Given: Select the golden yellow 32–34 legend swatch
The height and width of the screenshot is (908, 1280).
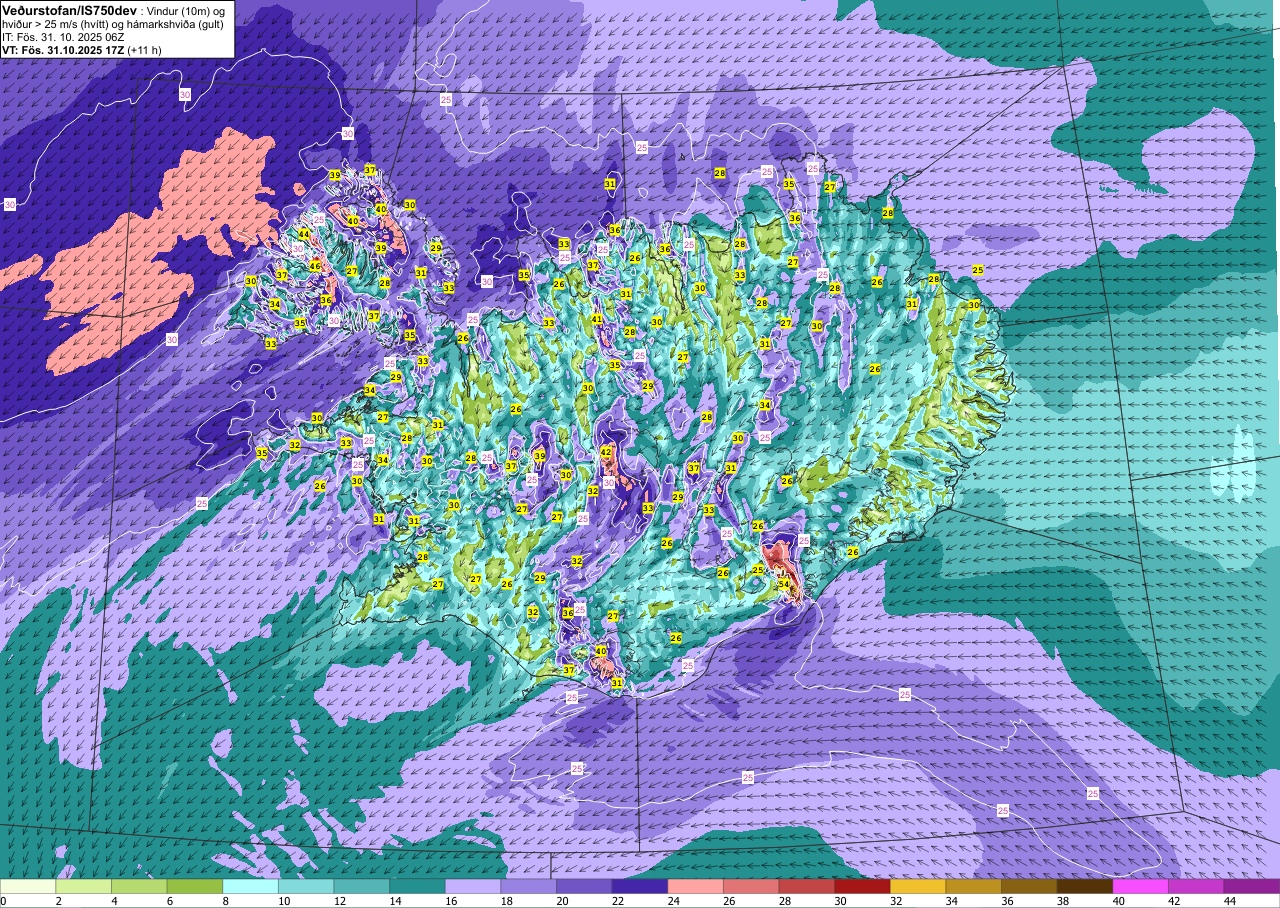Looking at the screenshot, I should [918, 886].
